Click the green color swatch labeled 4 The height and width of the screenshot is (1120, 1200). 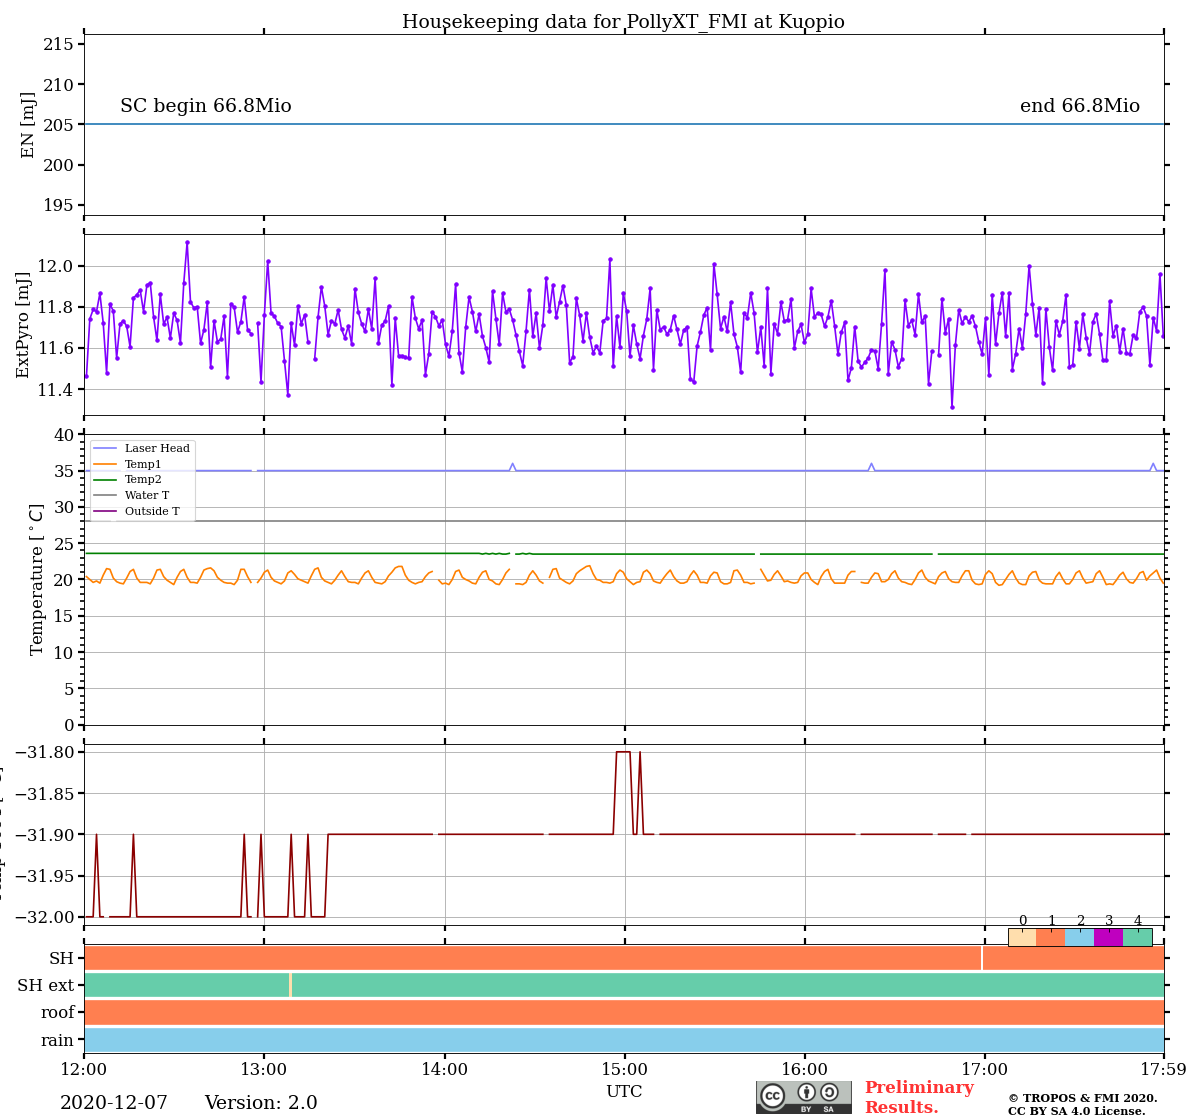1138,937
